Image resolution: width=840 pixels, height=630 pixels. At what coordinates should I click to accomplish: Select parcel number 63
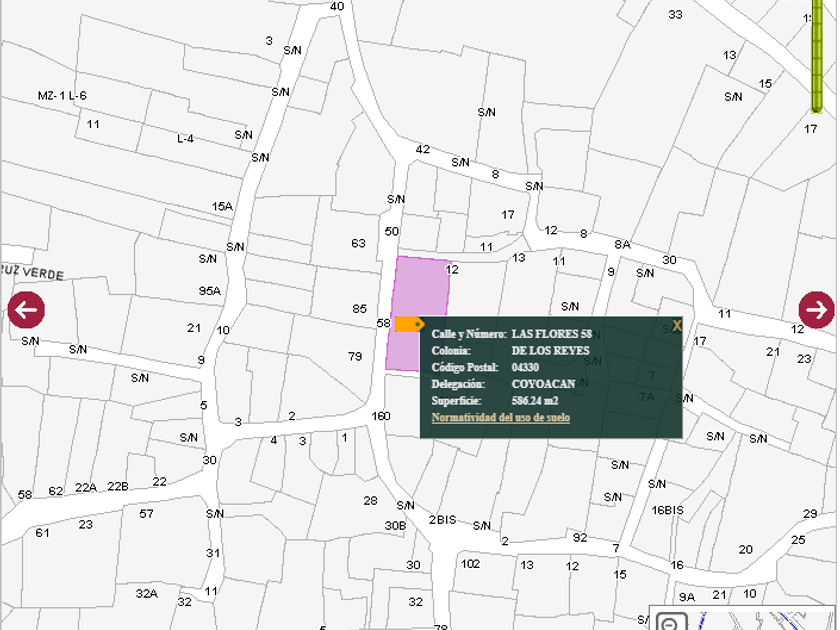(x=358, y=244)
